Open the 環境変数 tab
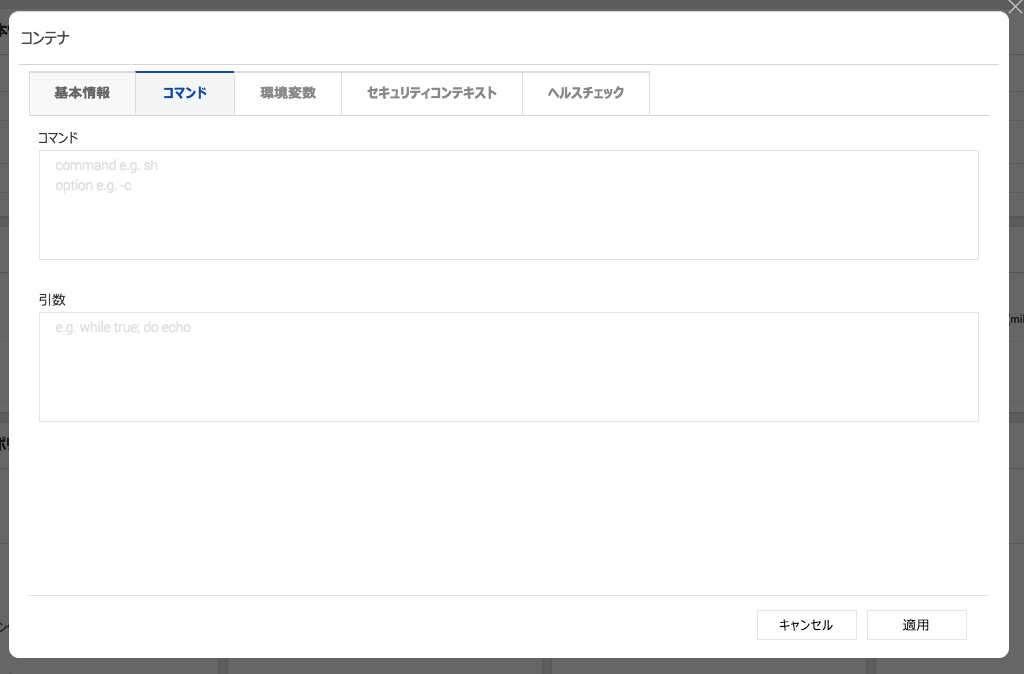This screenshot has height=674, width=1024. [x=288, y=93]
